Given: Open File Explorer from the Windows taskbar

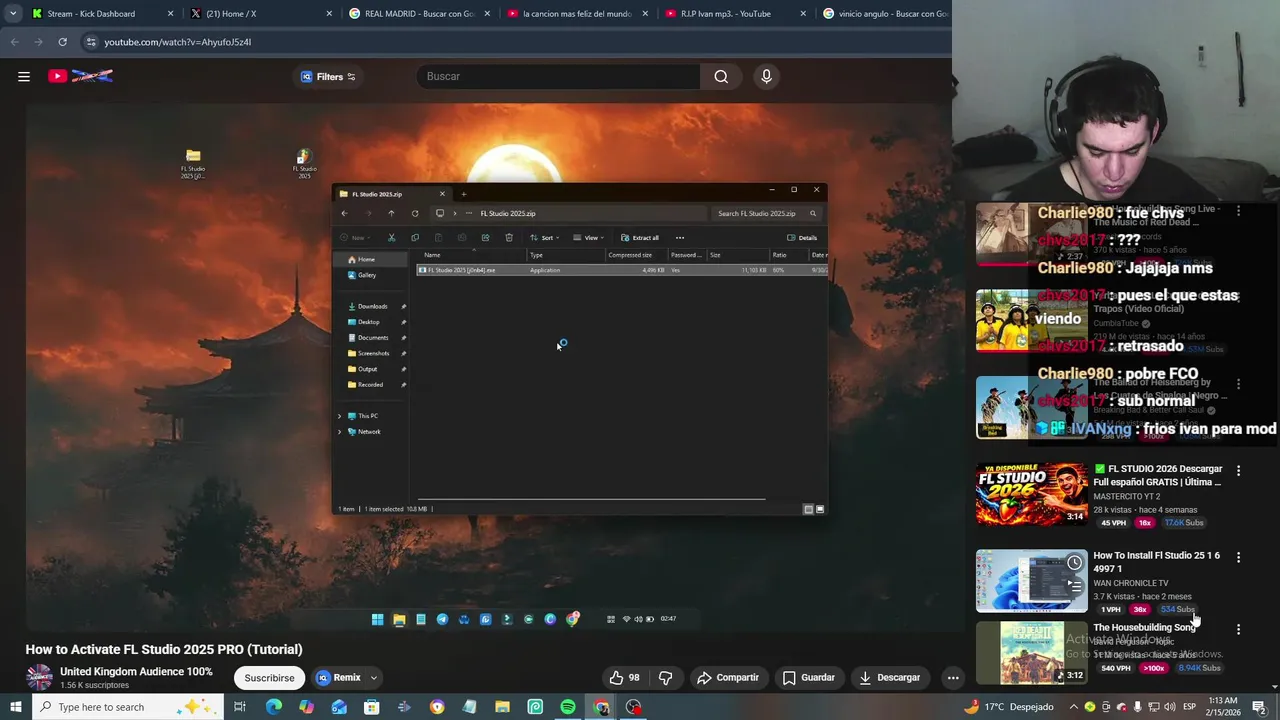Looking at the screenshot, I should pyautogui.click(x=502, y=707).
